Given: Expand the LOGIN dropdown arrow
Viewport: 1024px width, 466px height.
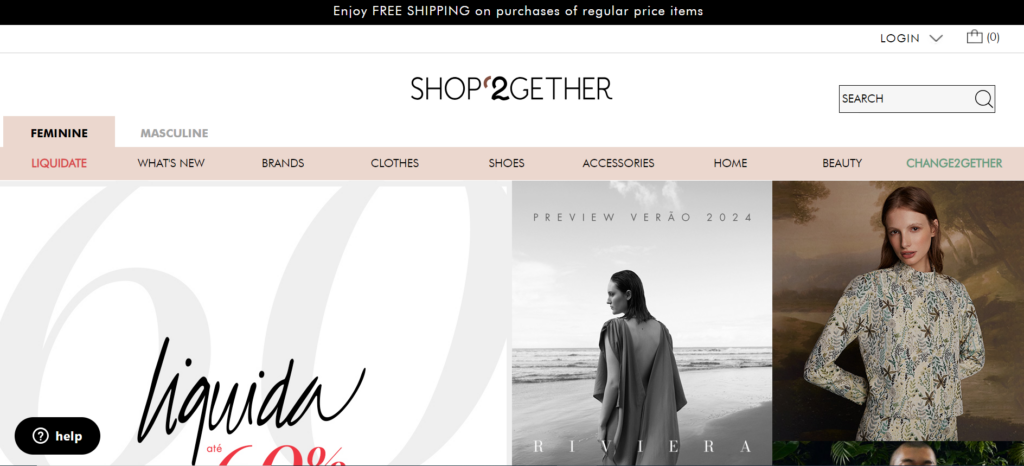Looking at the screenshot, I should pos(936,39).
